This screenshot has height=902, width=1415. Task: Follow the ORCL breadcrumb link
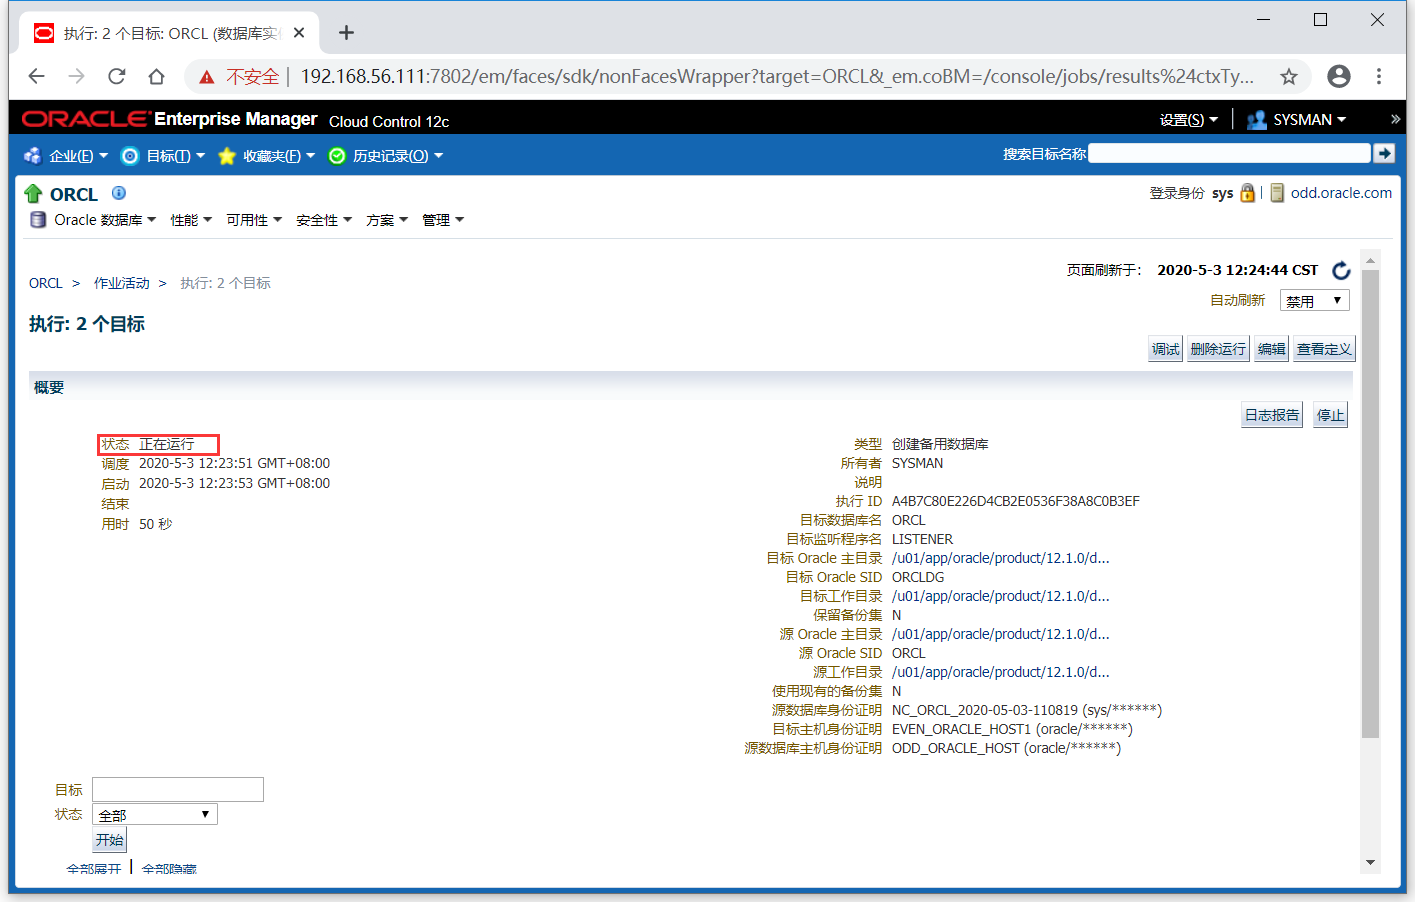pyautogui.click(x=46, y=283)
